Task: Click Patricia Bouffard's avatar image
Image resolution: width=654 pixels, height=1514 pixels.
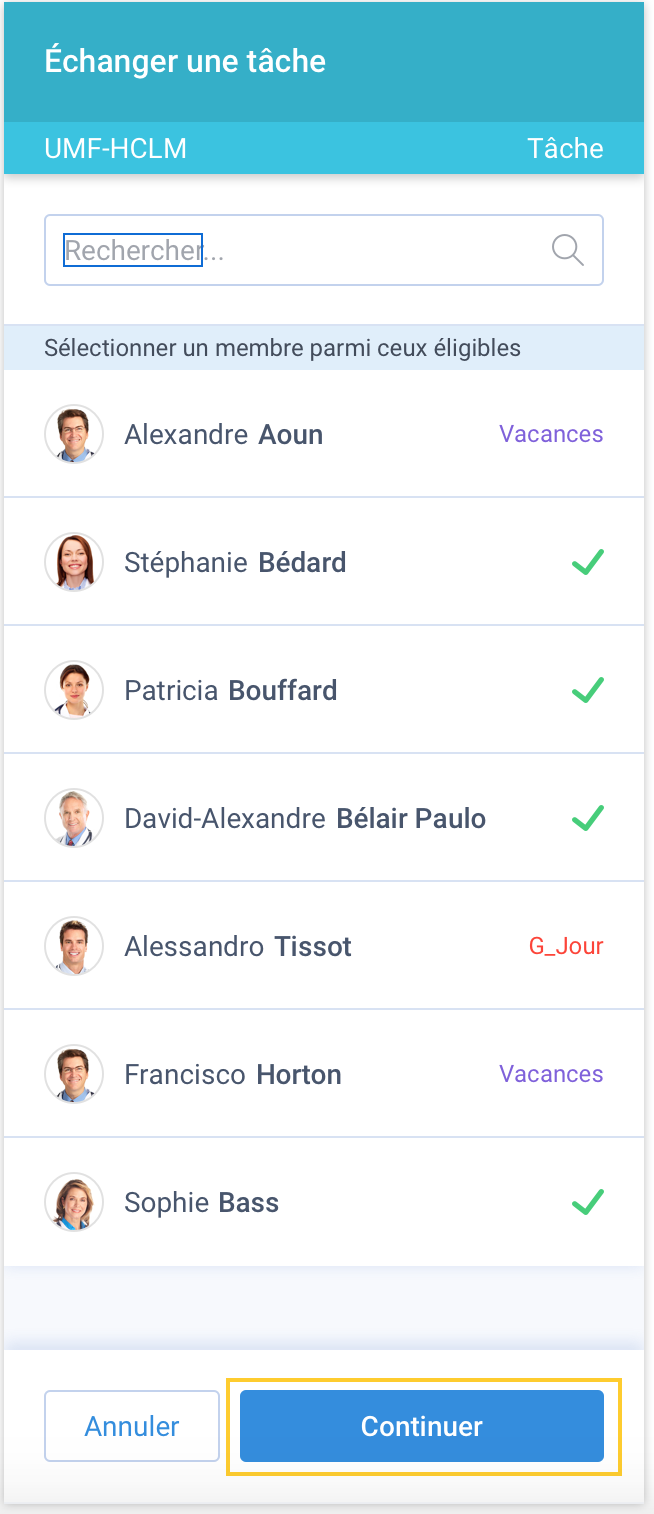Action: 74,690
